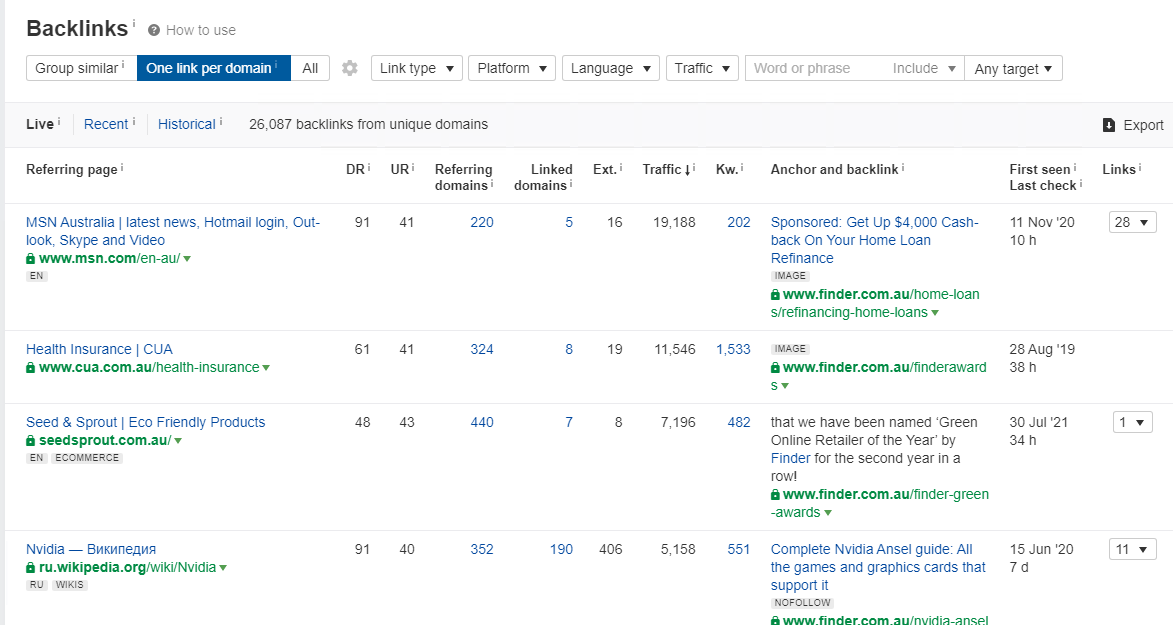
Task: Click the info icon beside Kw. column header
Action: click(x=742, y=168)
